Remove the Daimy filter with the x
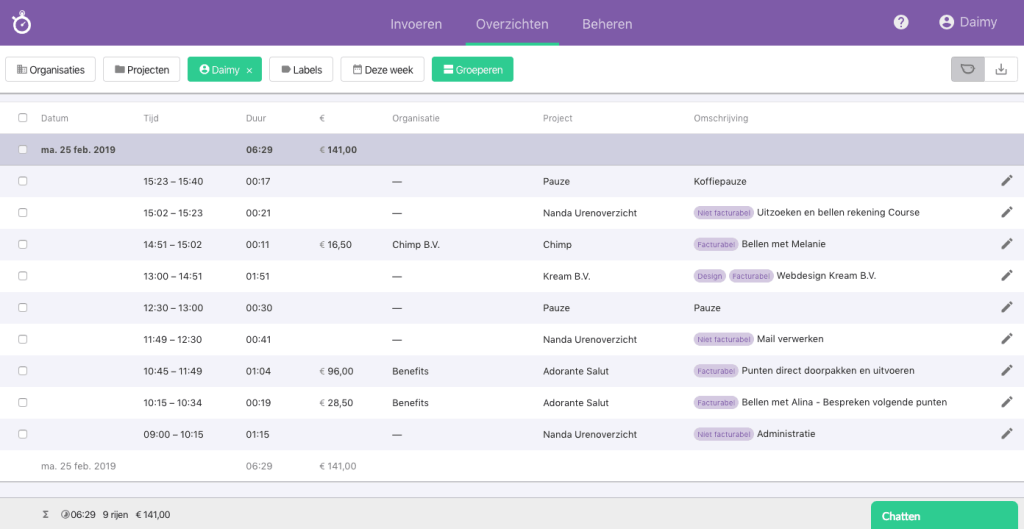 pyautogui.click(x=249, y=70)
